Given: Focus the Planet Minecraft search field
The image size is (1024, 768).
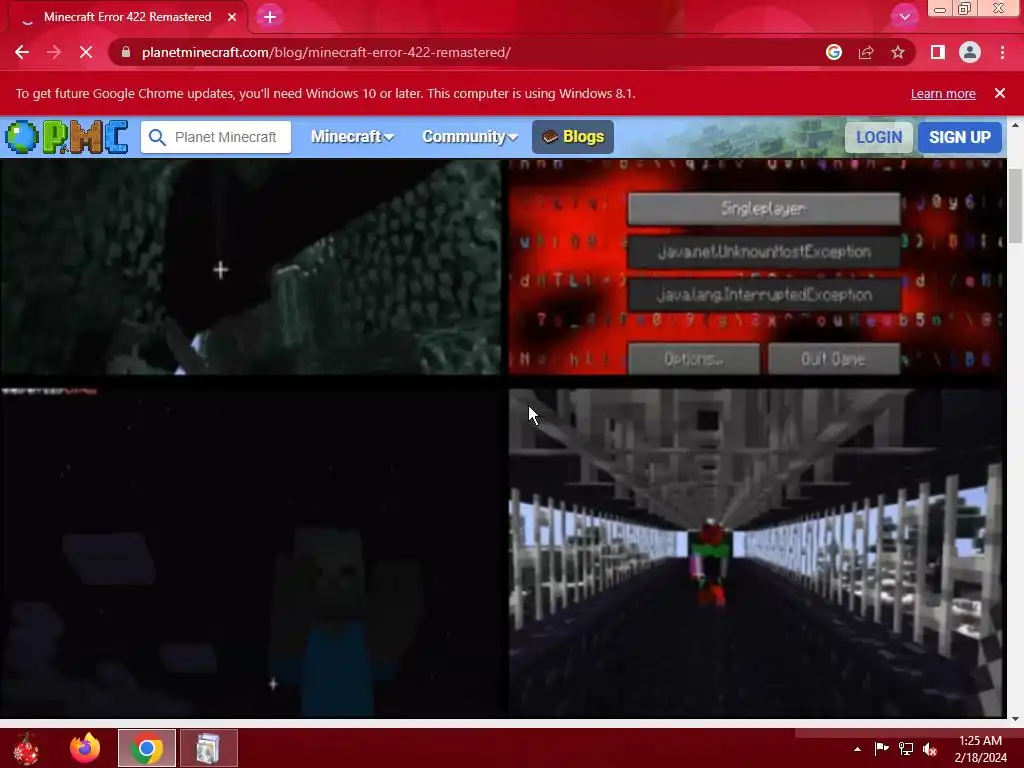Looking at the screenshot, I should pos(216,137).
